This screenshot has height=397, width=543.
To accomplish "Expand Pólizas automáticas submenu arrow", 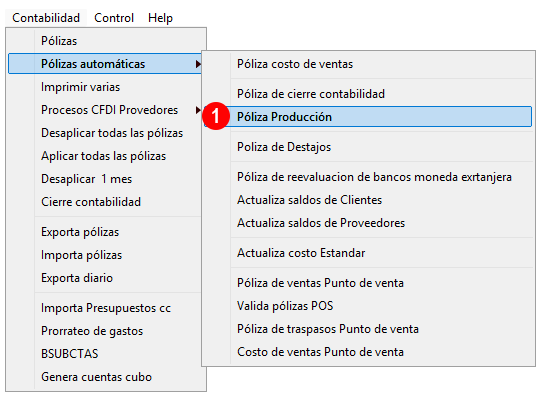I will point(198,64).
